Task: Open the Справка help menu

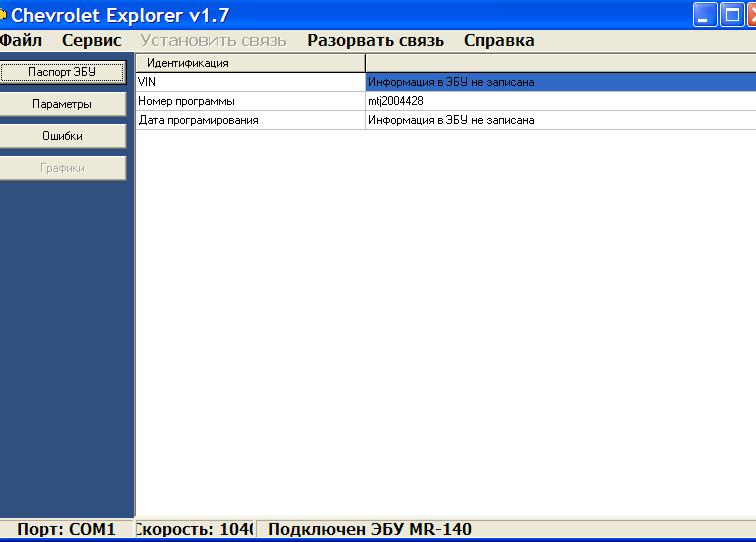Action: (499, 41)
